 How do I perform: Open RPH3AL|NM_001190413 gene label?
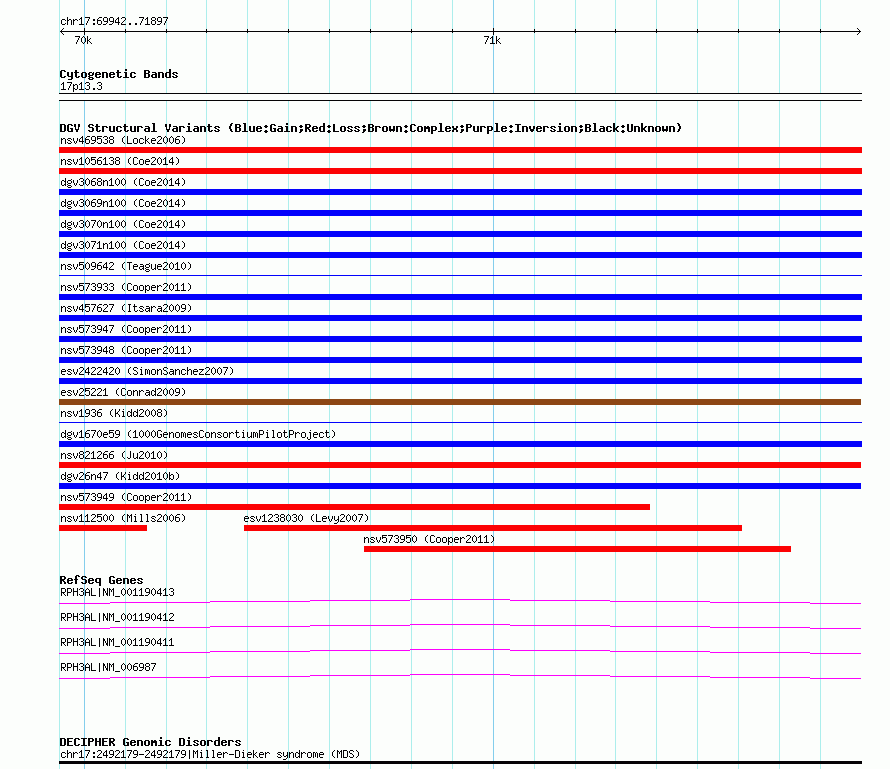click(117, 592)
